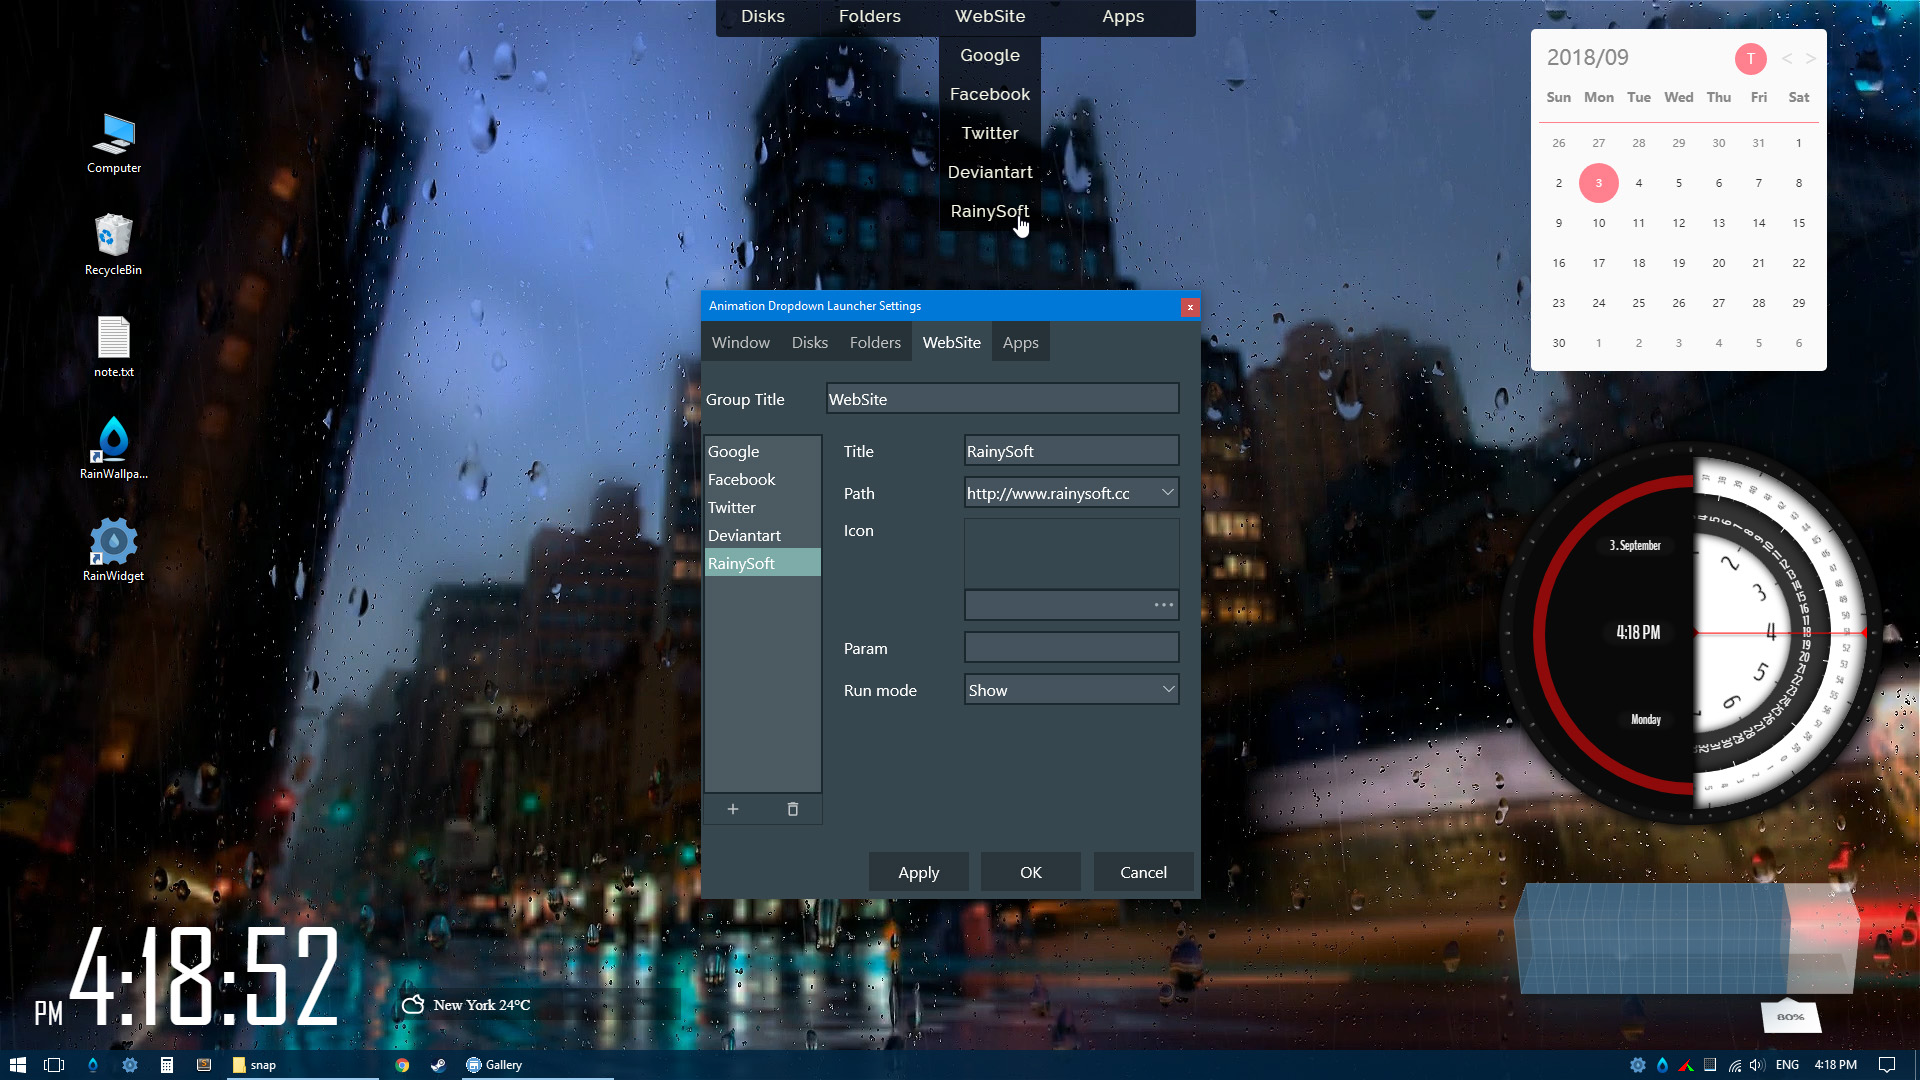Open the Recycle Bin

click(113, 240)
